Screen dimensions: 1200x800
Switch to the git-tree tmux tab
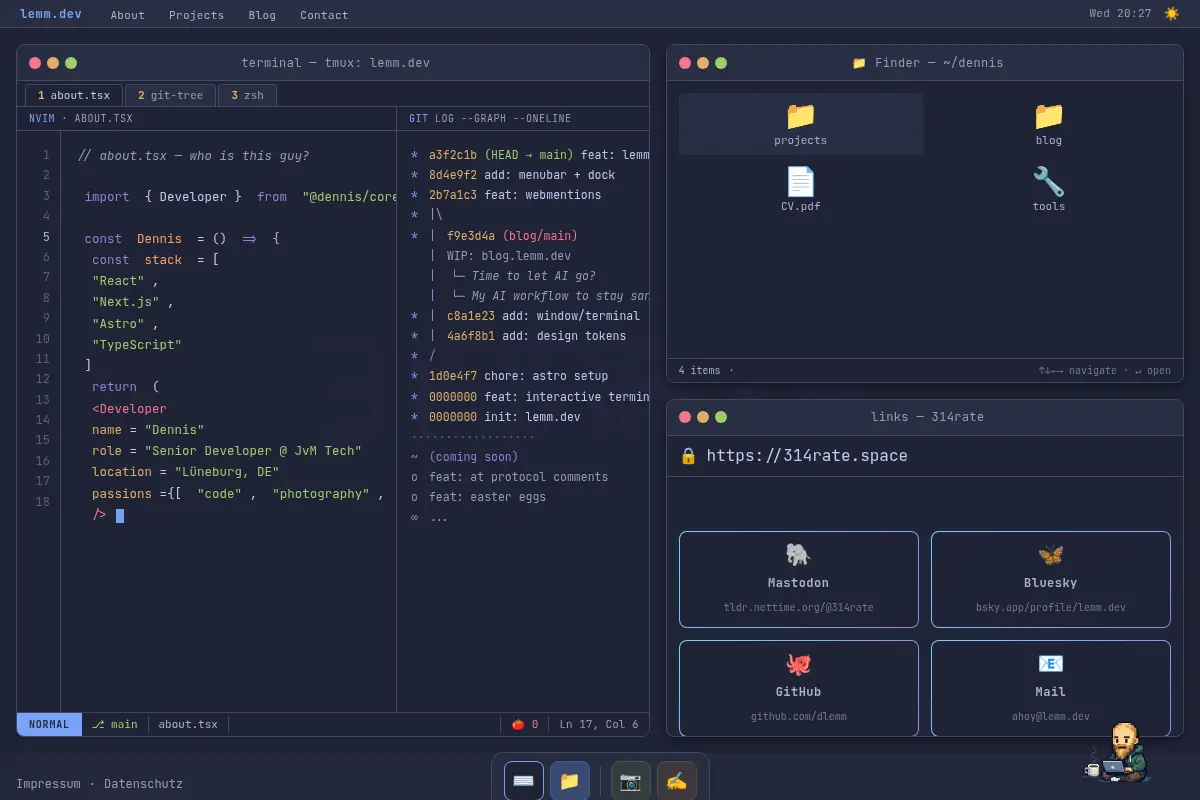coord(171,95)
